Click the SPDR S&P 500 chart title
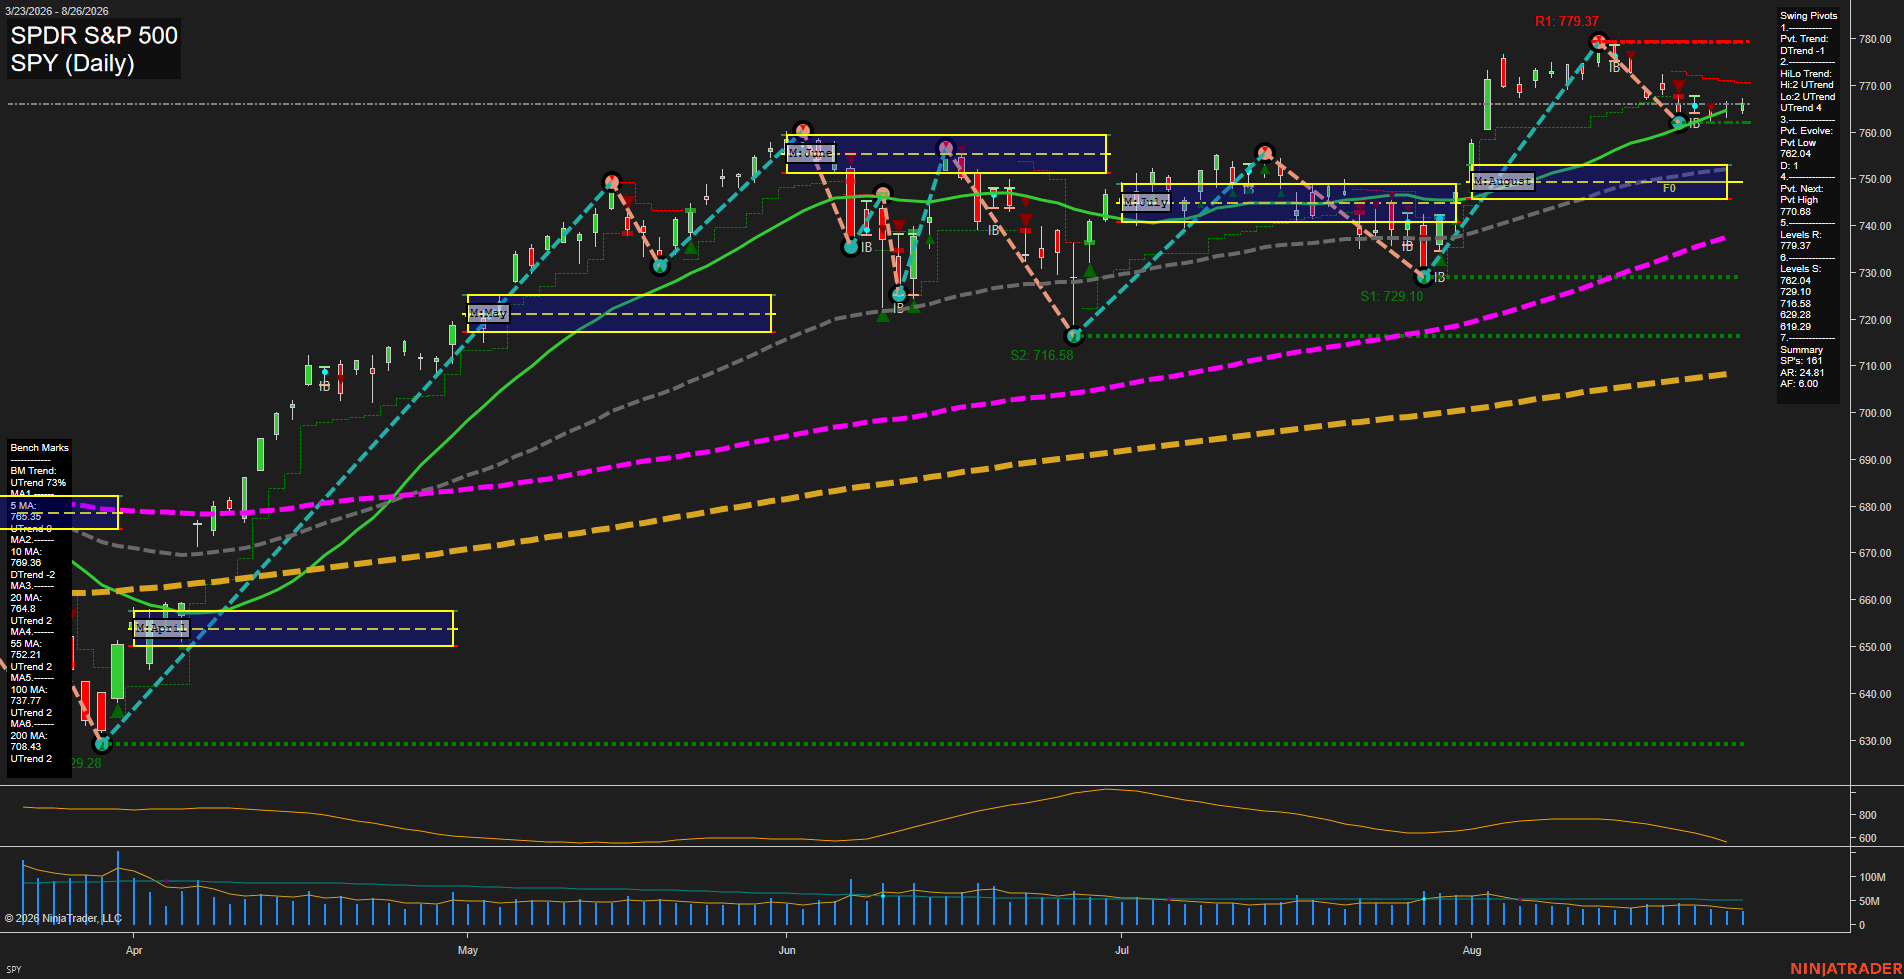Viewport: 1904px width, 979px height. click(x=94, y=35)
